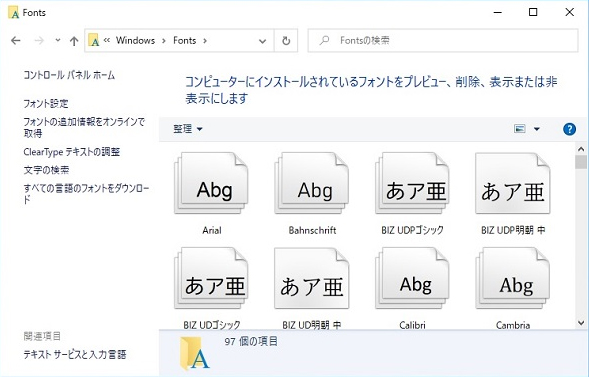The image size is (589, 377).
Task: Open help with the question mark icon
Action: [x=569, y=129]
